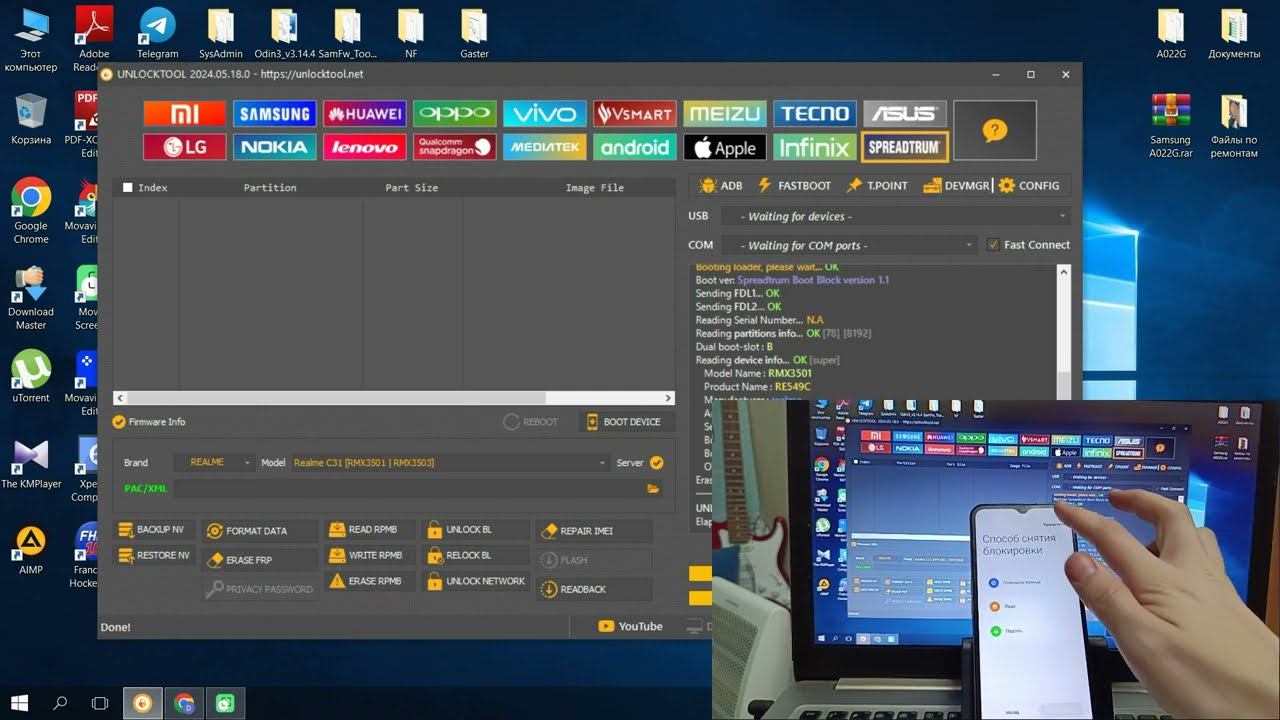Open the DEVMGR tab

(955, 186)
